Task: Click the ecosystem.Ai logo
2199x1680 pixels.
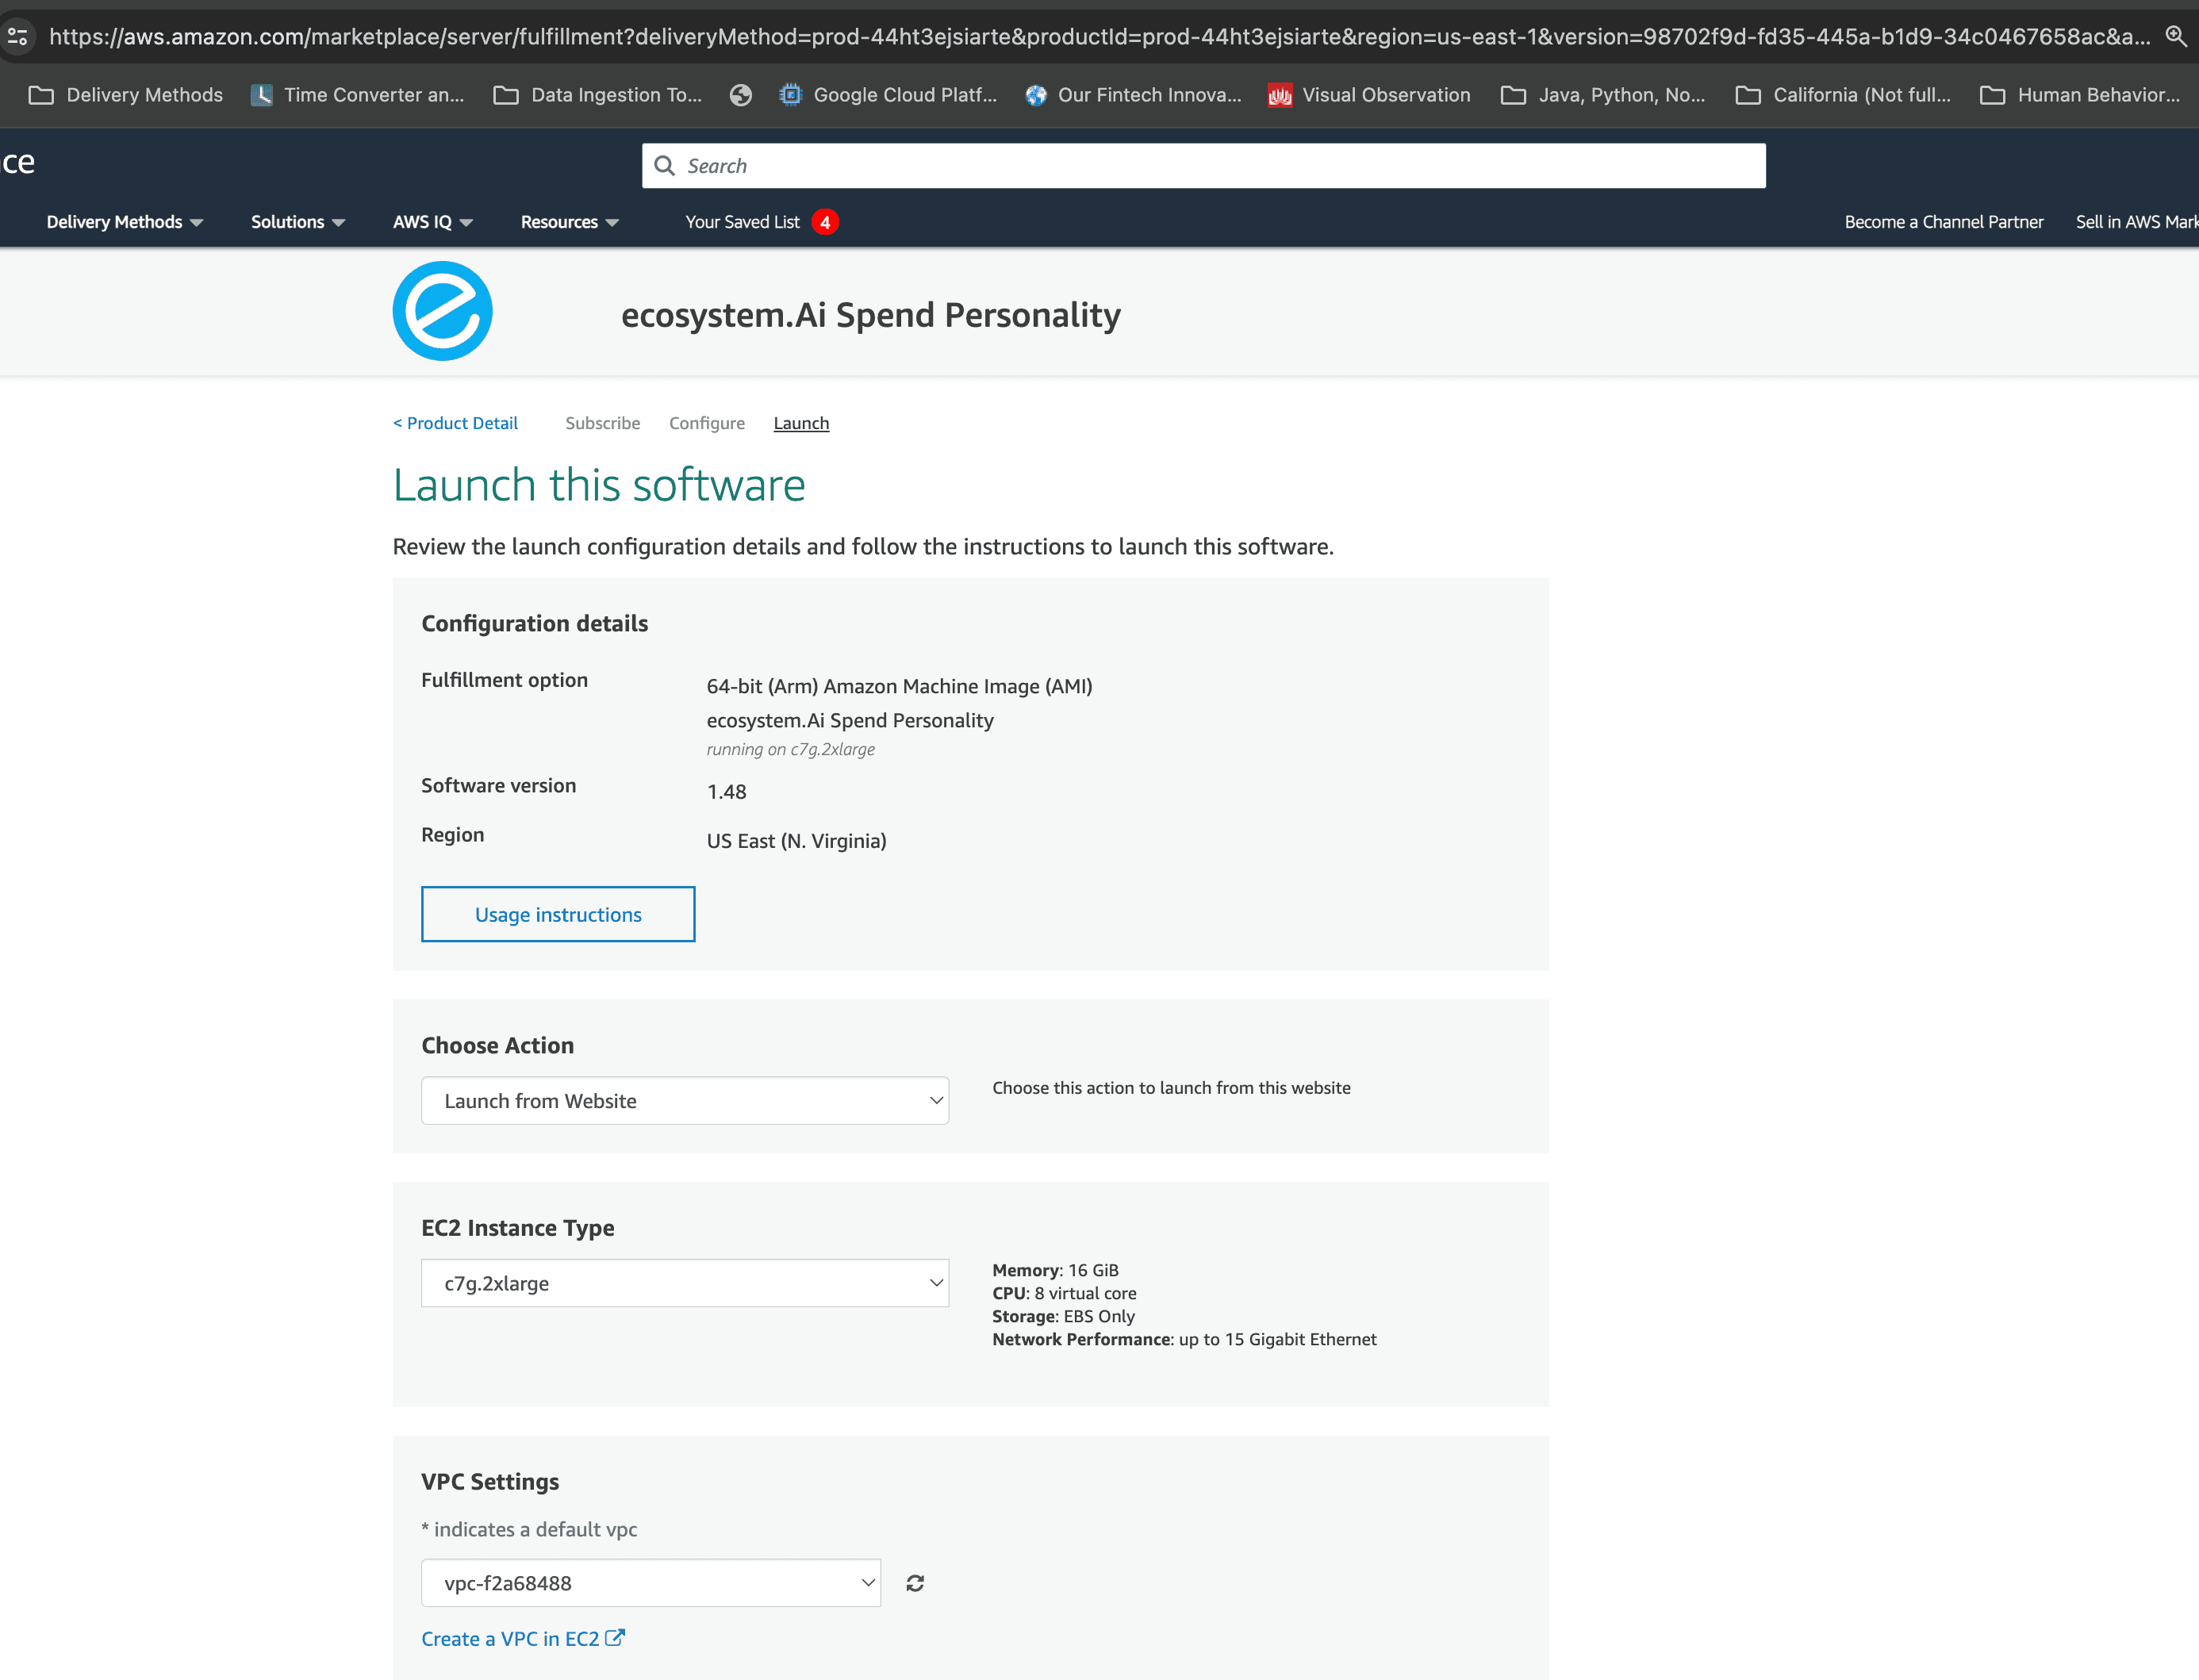Action: click(x=442, y=311)
